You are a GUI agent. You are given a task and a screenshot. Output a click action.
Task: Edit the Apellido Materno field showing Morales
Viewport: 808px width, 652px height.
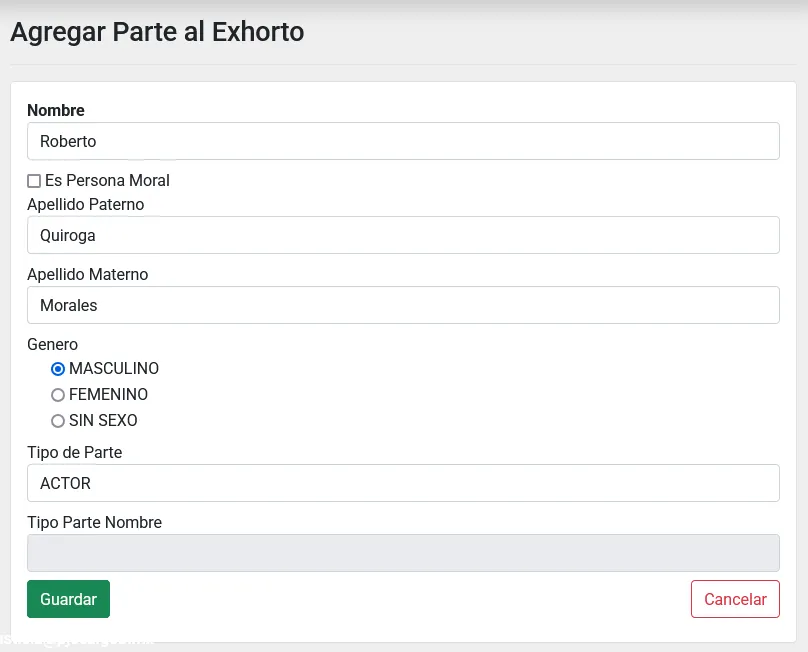(403, 305)
